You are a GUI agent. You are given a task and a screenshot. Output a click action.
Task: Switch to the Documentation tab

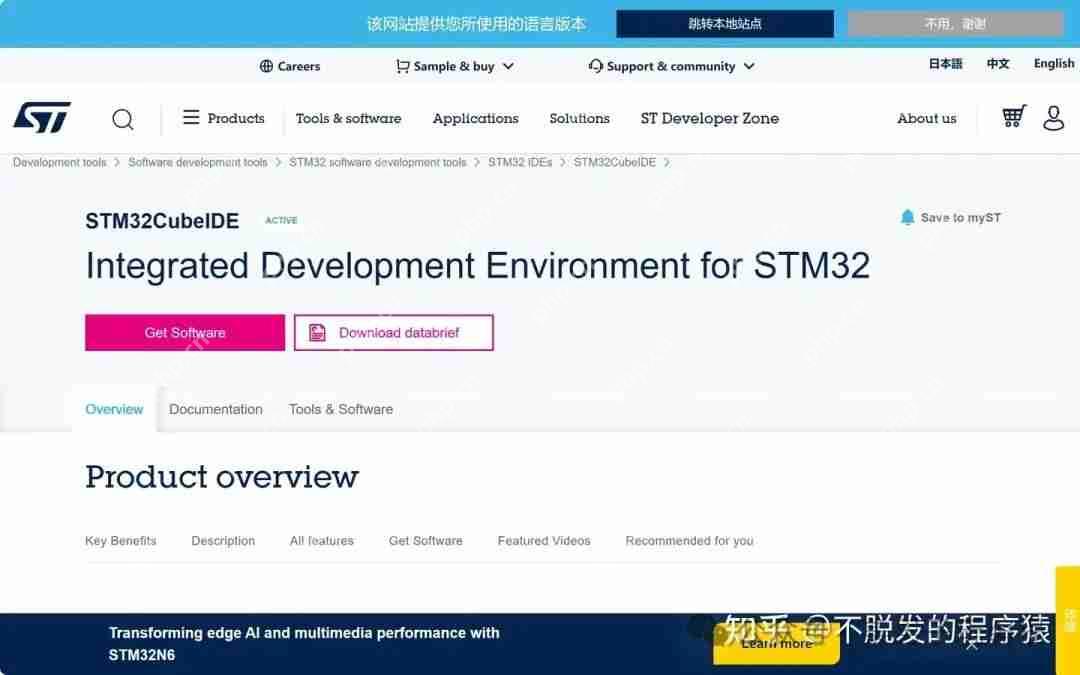216,409
